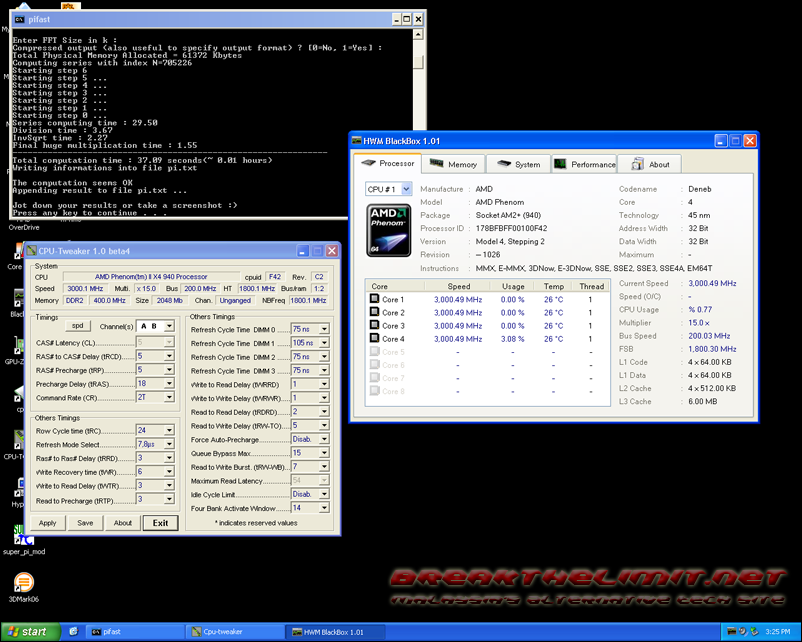Click the Processor ID 178BFBFF00100F42 text
The width and height of the screenshot is (802, 642).
click(x=511, y=228)
